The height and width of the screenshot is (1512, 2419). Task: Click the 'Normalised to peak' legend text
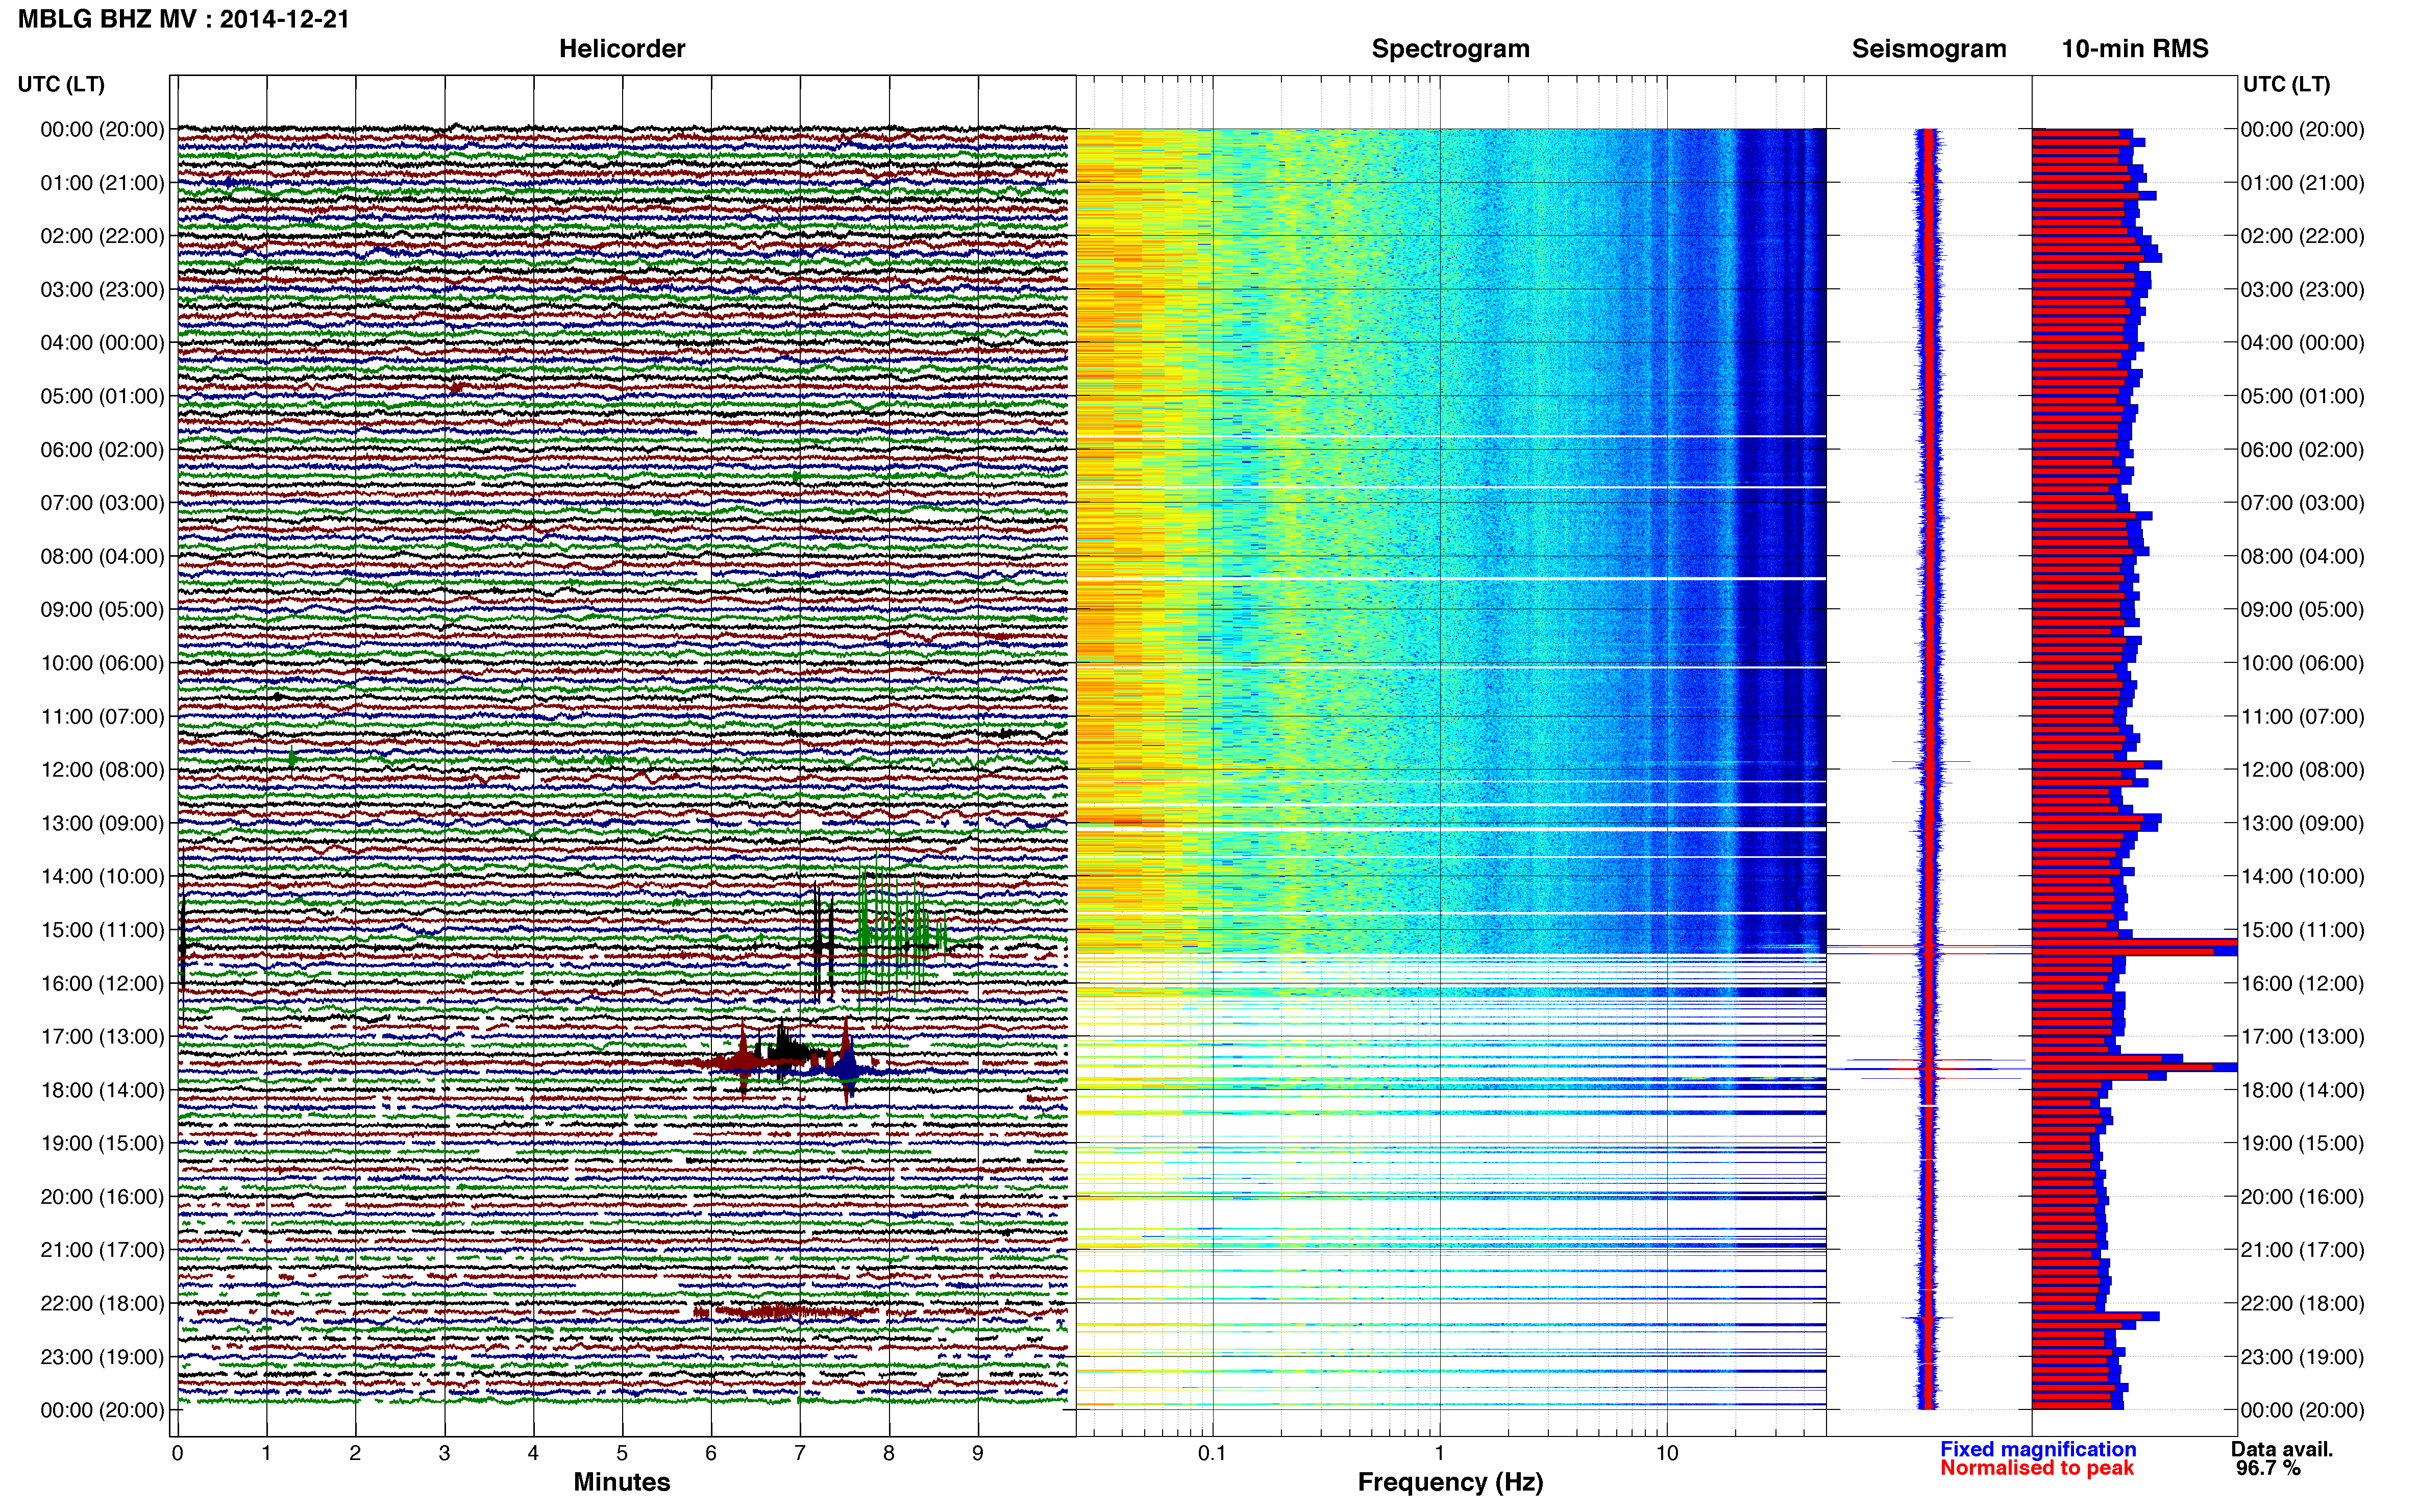click(2037, 1468)
